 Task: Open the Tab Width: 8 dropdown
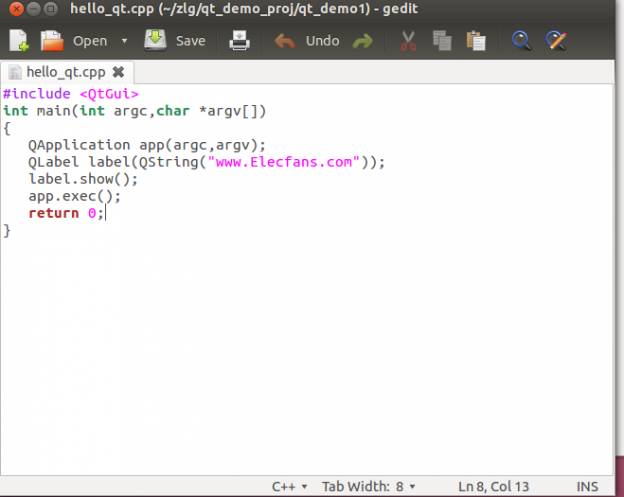click(x=369, y=486)
